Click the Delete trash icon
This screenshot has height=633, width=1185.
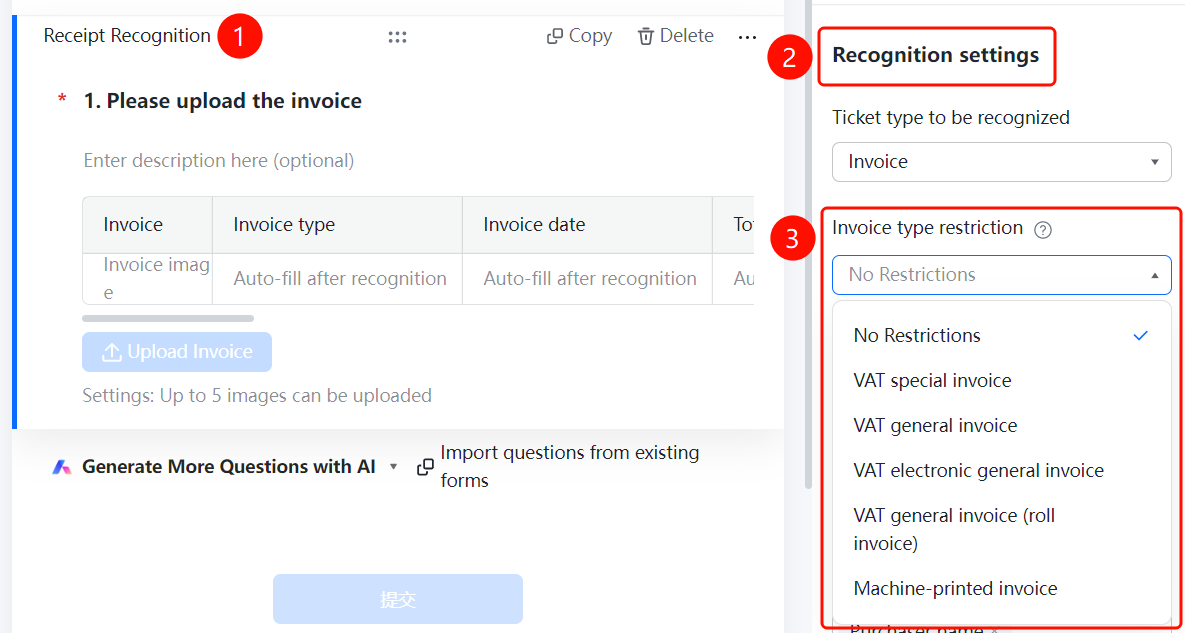click(645, 36)
